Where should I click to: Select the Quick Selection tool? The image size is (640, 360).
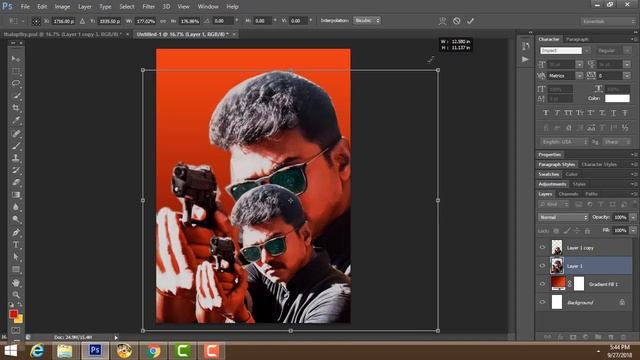click(x=16, y=96)
